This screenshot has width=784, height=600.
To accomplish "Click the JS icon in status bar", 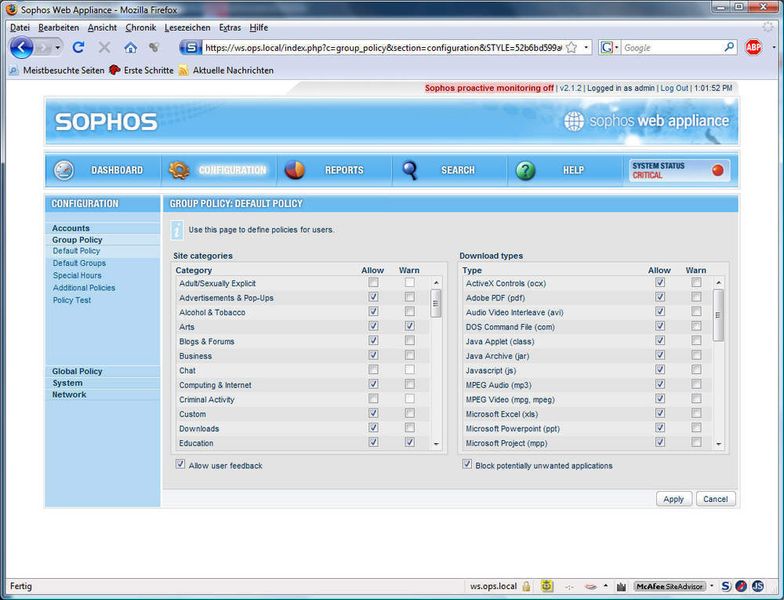I will coord(758,586).
